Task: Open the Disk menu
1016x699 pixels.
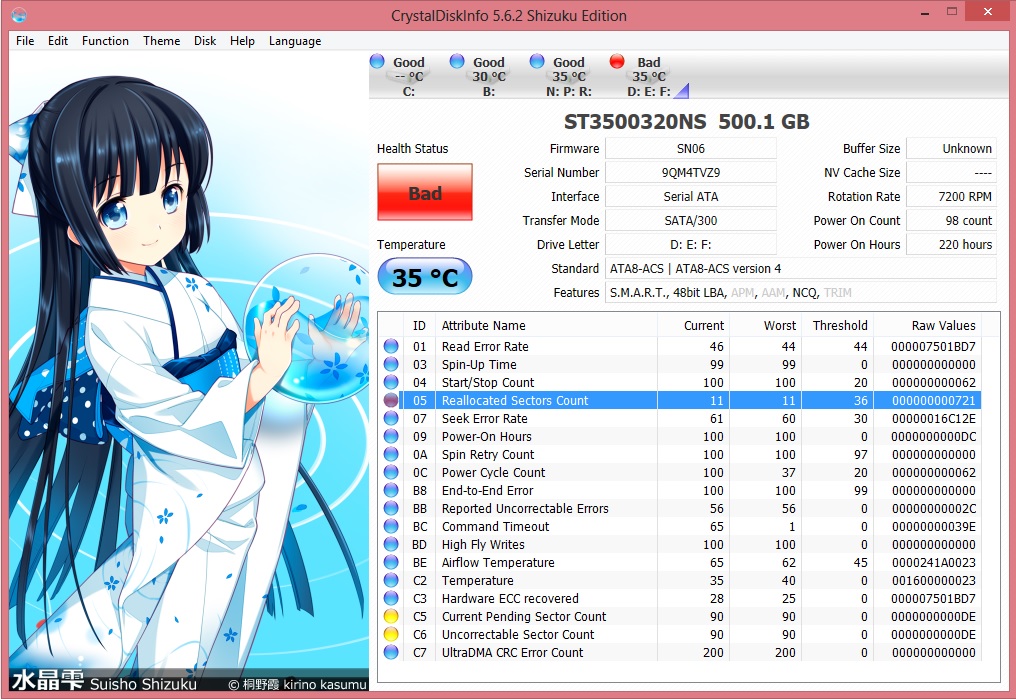Action: pos(205,41)
